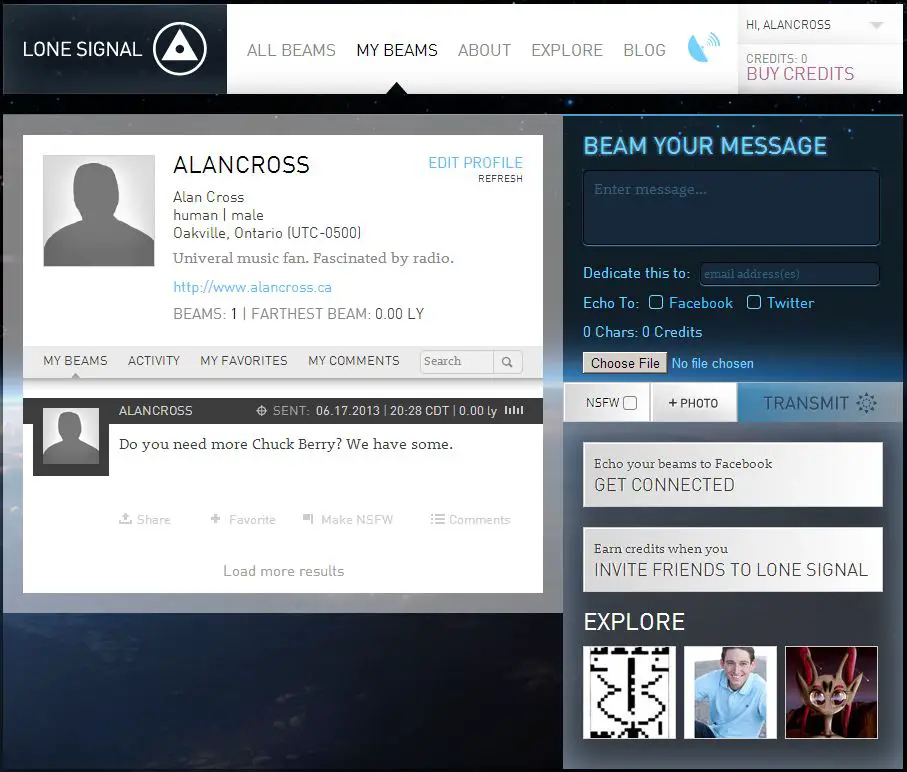This screenshot has height=772, width=907.
Task: Click the search magnifier icon
Action: 507,362
